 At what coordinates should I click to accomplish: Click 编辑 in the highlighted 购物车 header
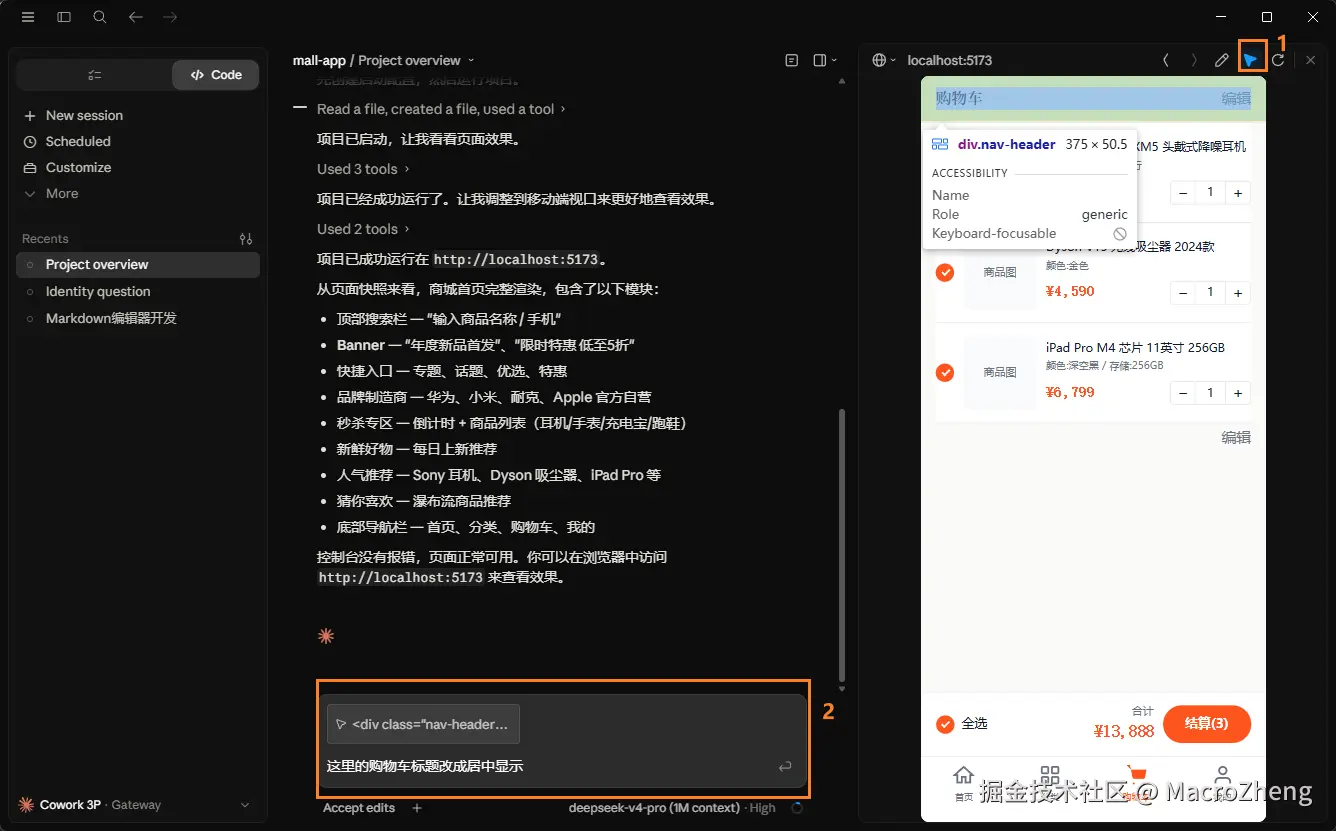1236,98
